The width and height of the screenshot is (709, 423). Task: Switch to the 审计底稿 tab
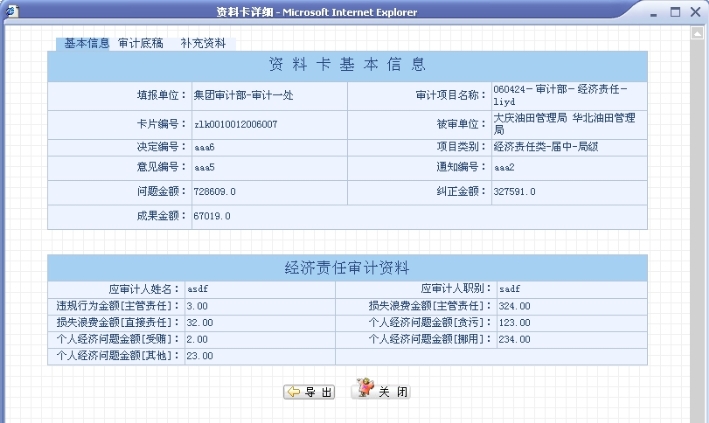141,44
